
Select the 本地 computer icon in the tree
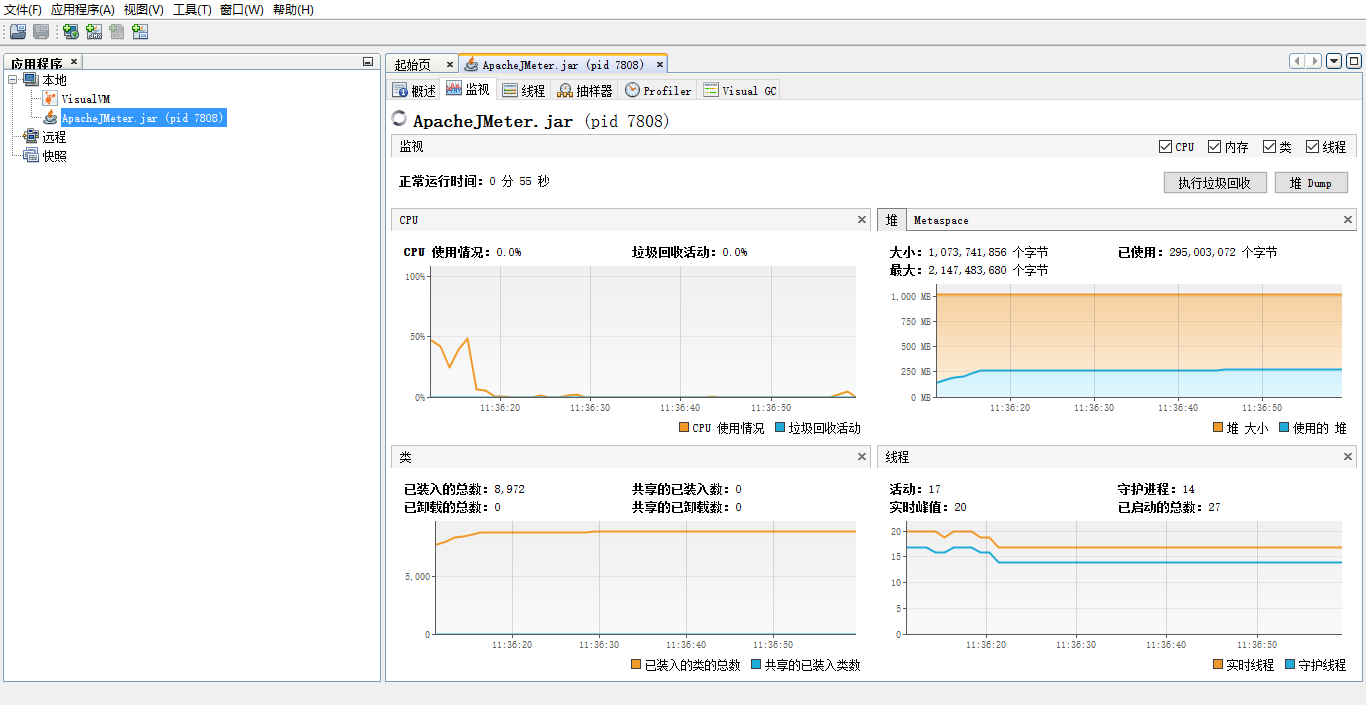[x=30, y=80]
